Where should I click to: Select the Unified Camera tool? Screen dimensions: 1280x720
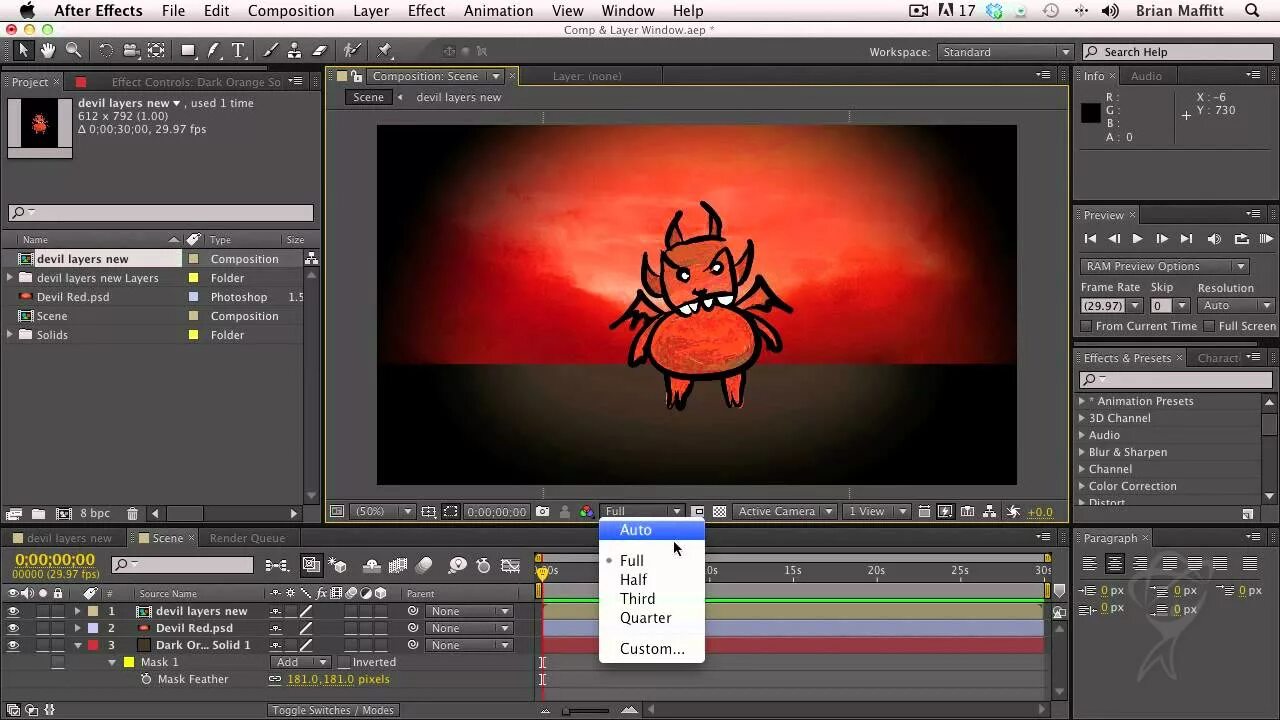(x=131, y=50)
